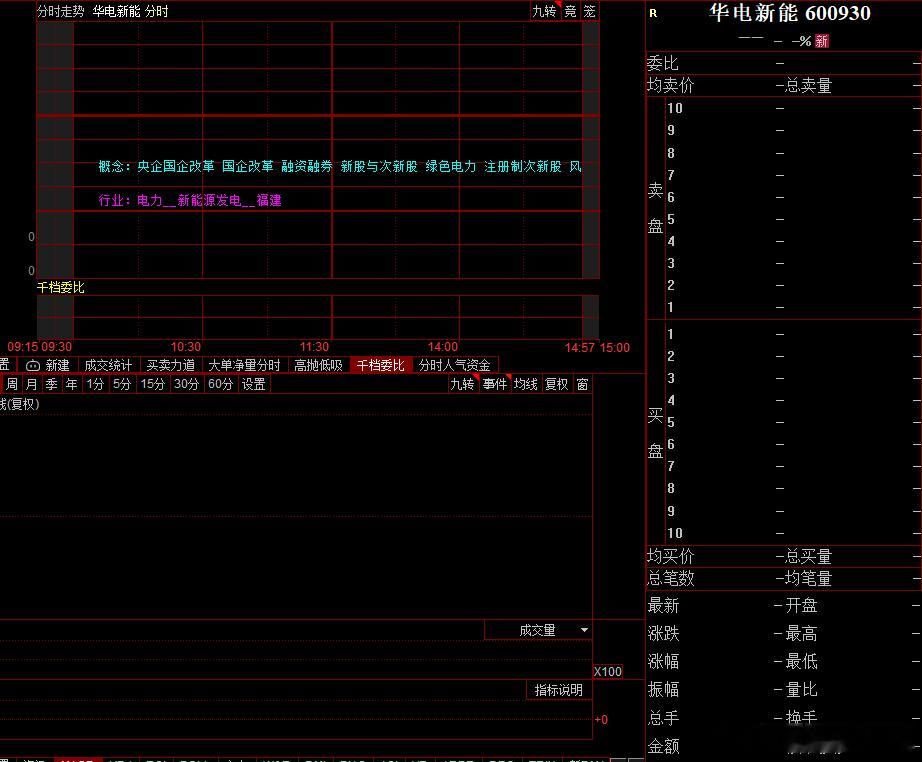This screenshot has height=762, width=922.
Task: Click the 金额 turnover amount label
Action: 663,746
